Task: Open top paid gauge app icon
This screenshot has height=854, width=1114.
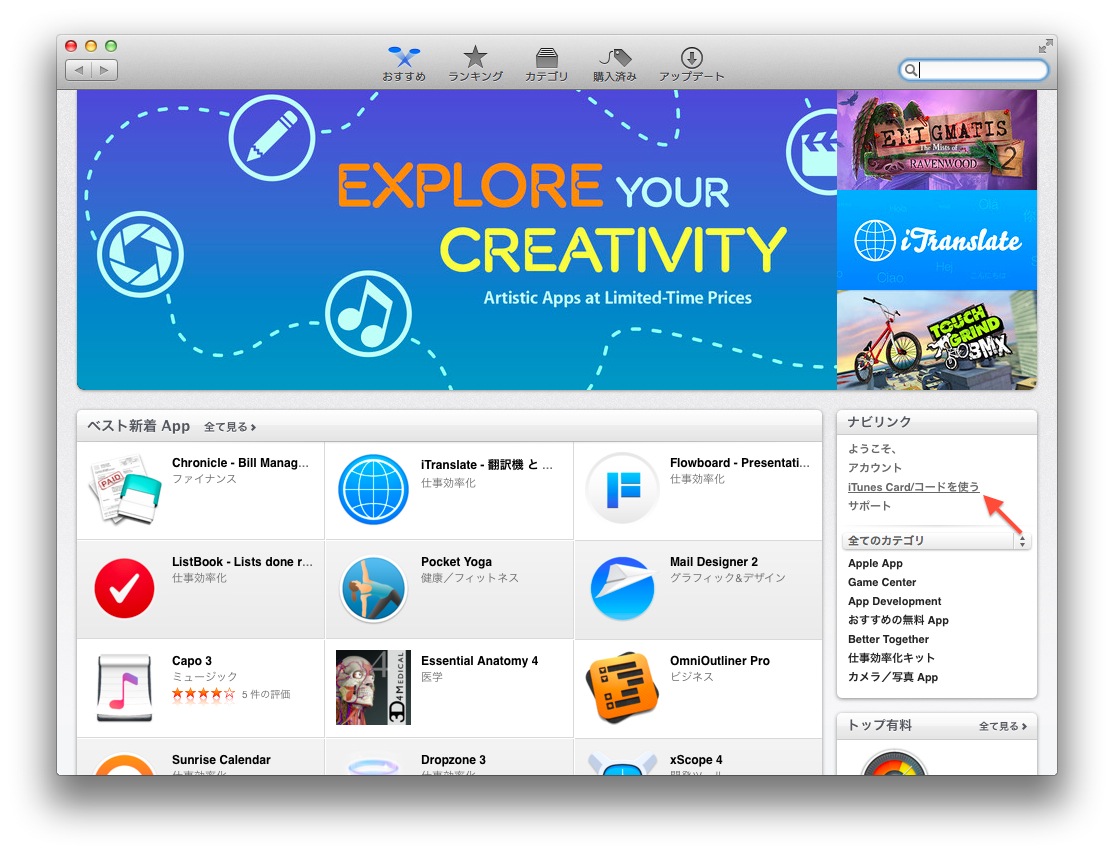Action: (x=894, y=763)
